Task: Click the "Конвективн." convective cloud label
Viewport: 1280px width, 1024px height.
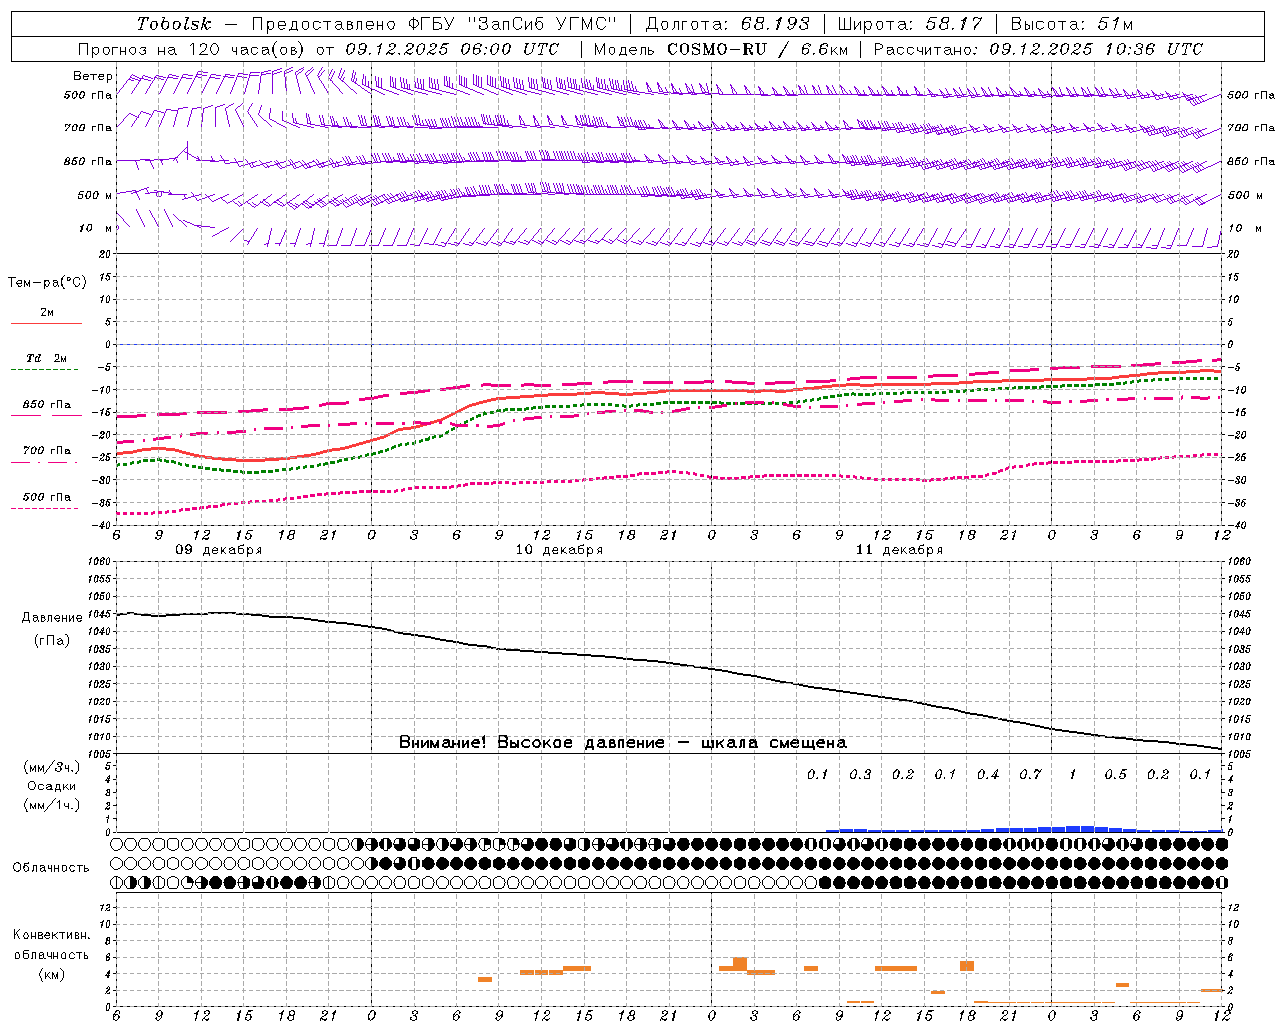Action: pyautogui.click(x=51, y=935)
